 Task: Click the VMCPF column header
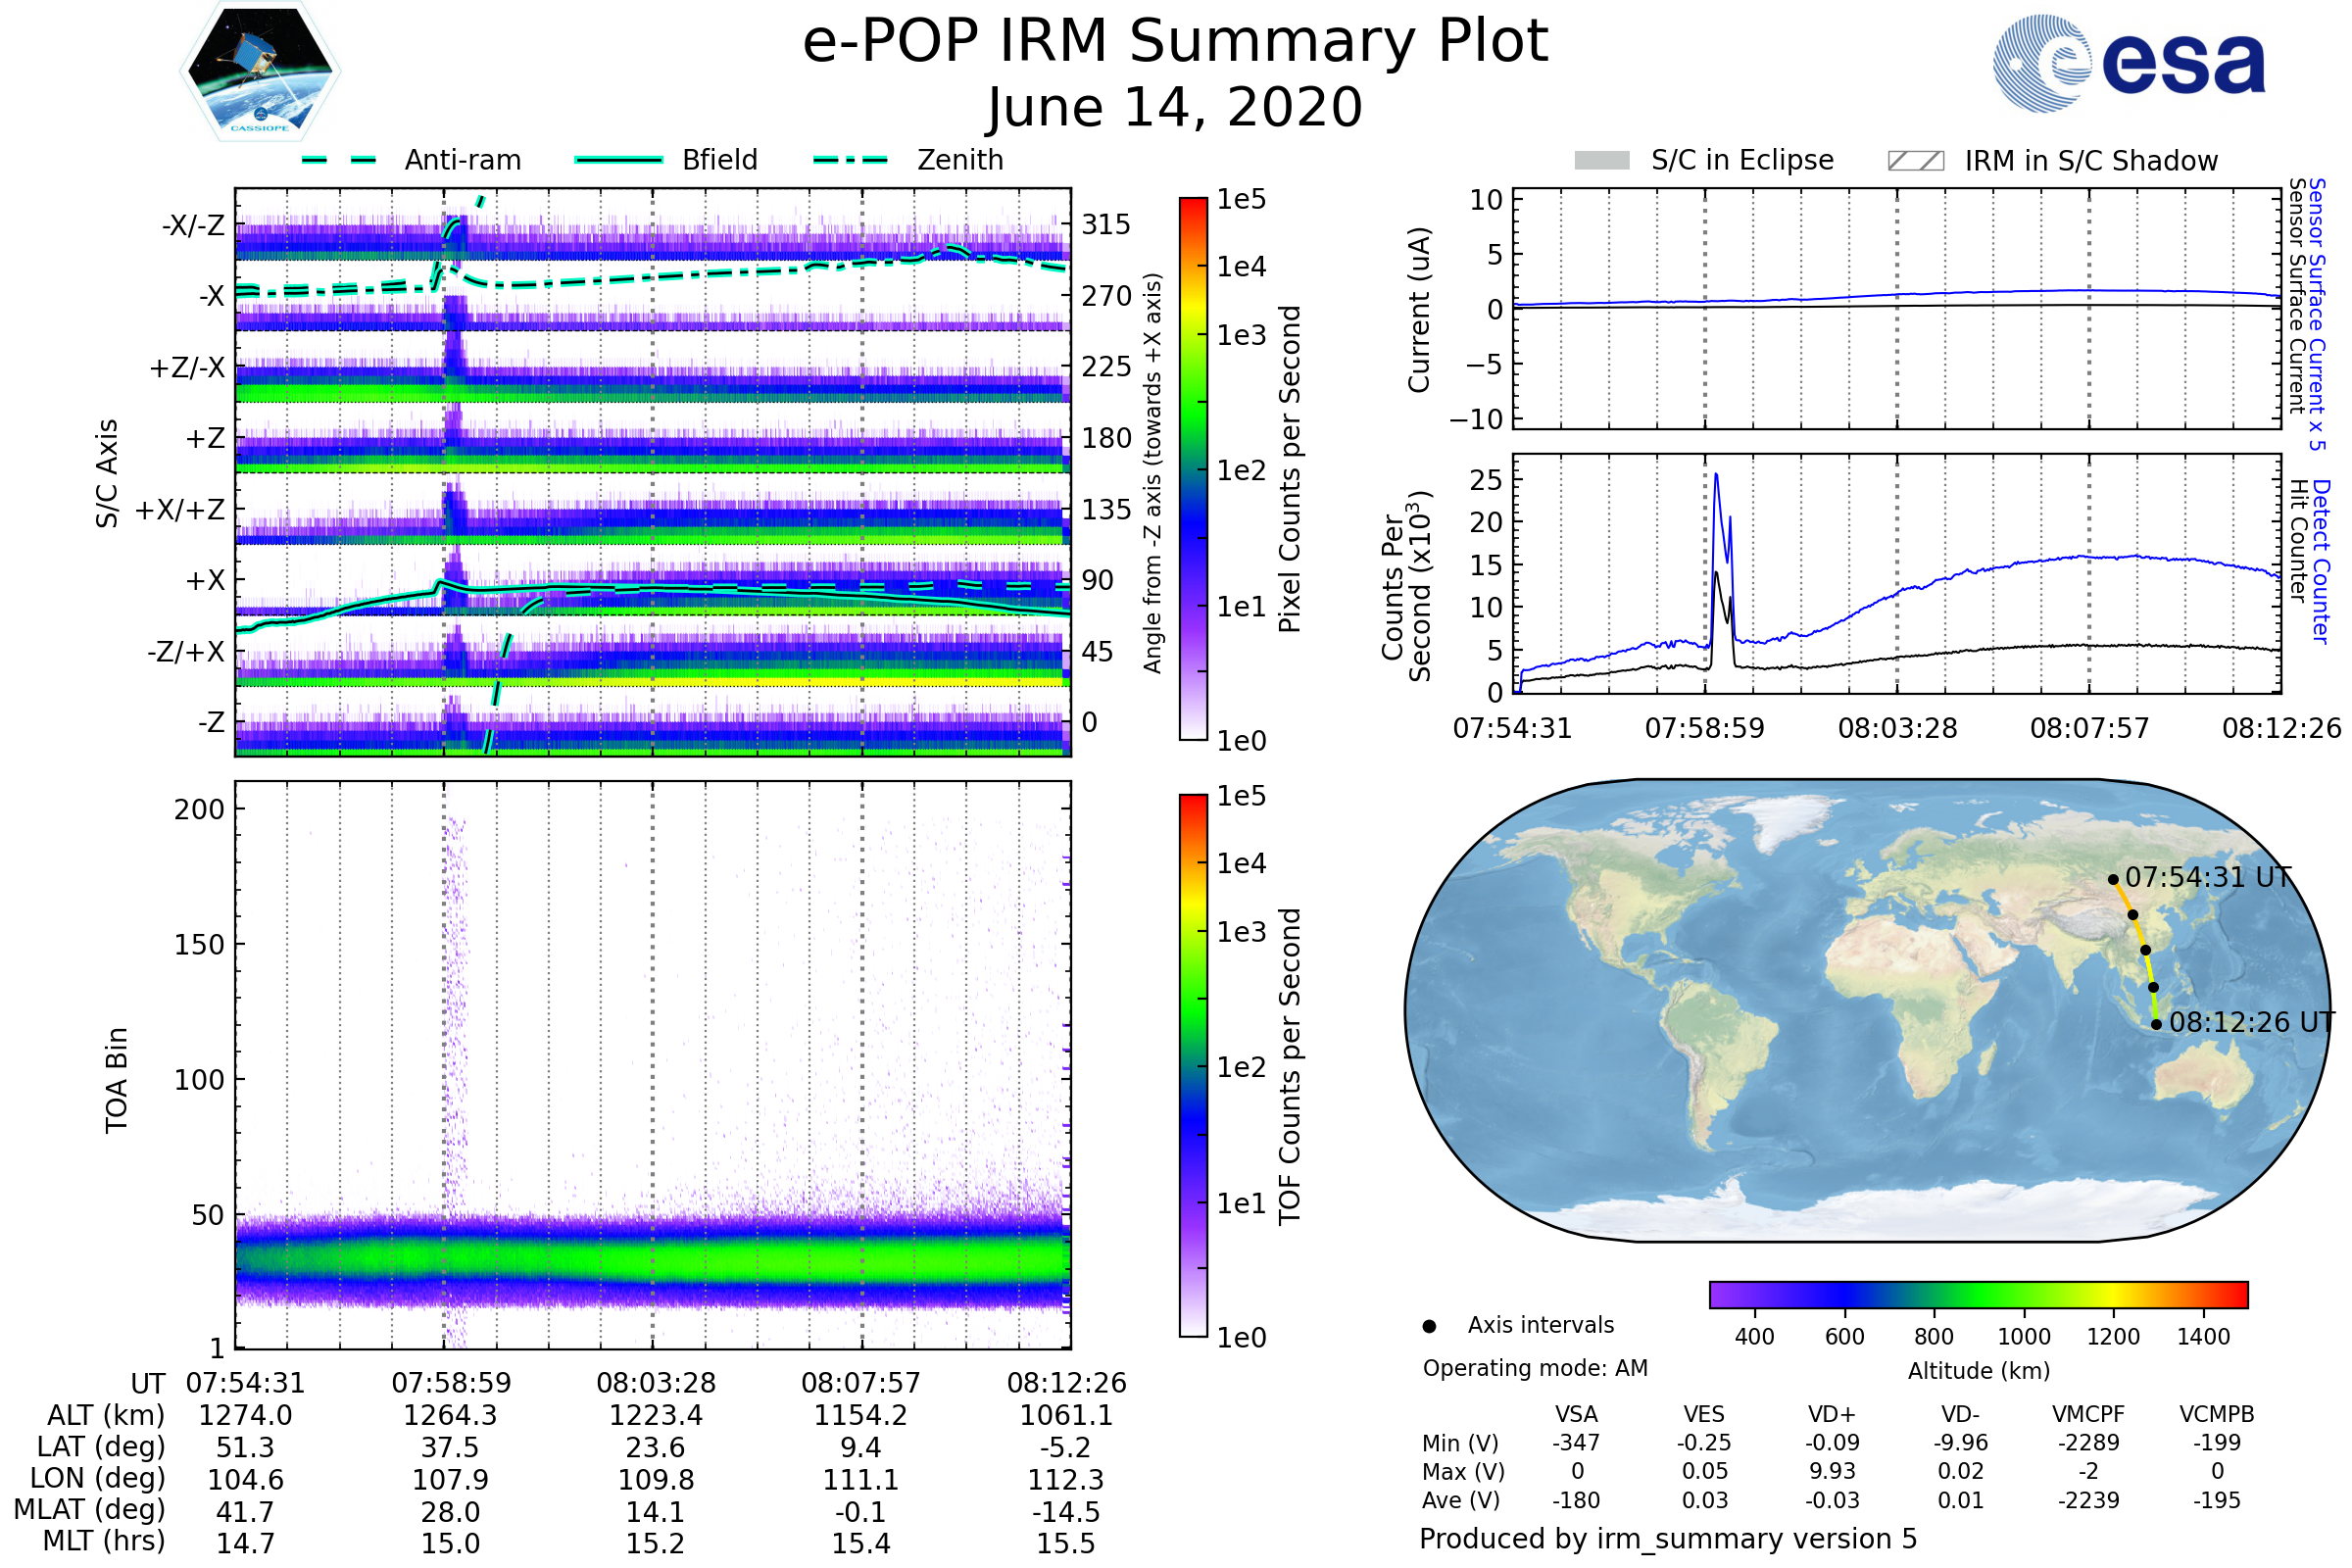point(2087,1414)
